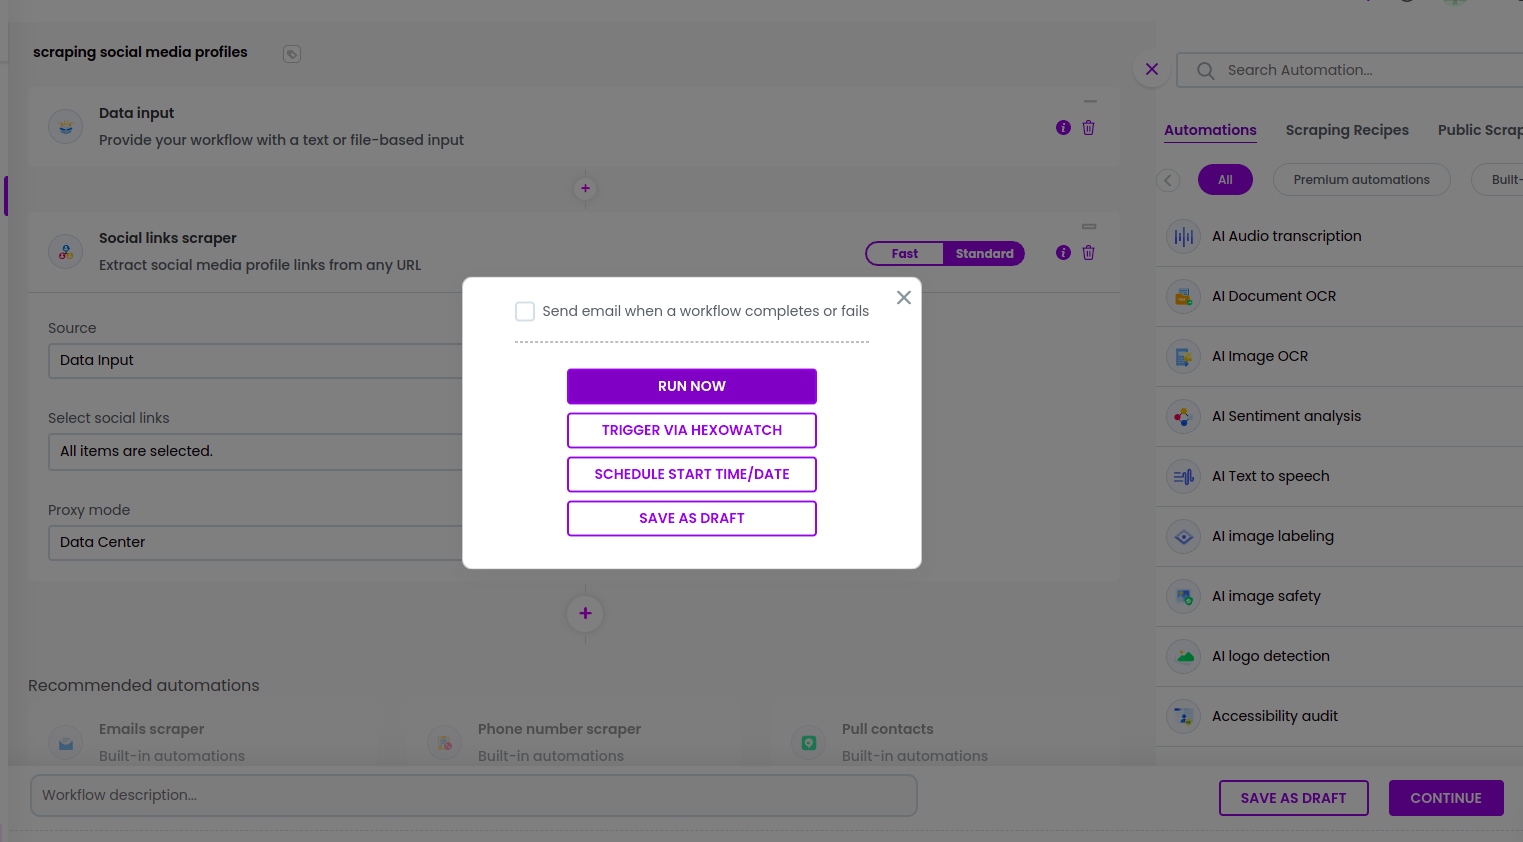The width and height of the screenshot is (1523, 842).
Task: Collapse the Data input step
Action: point(1090,101)
